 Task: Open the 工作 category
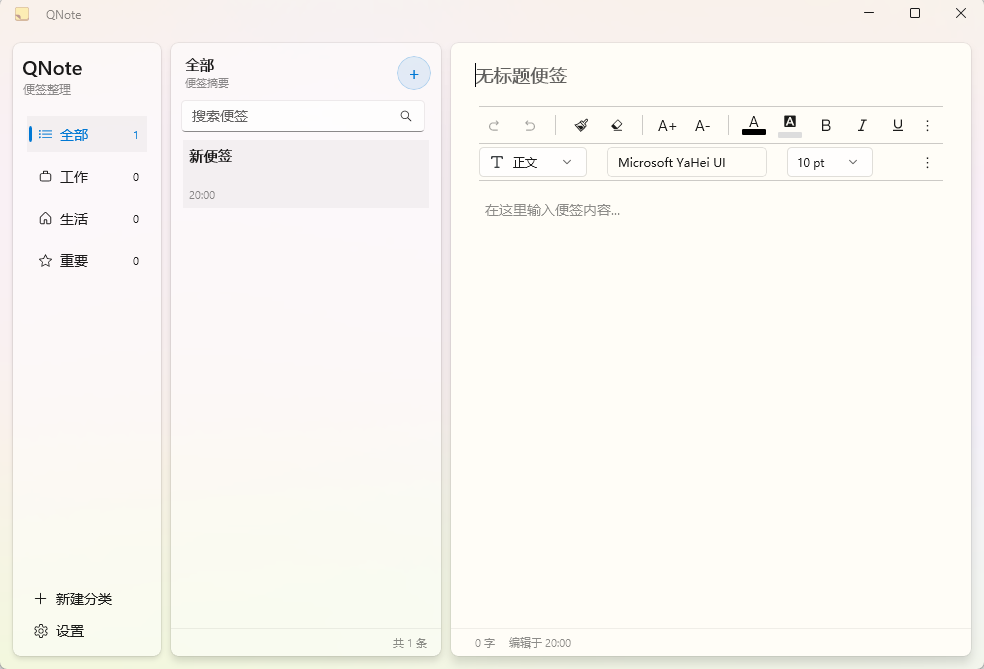coord(87,177)
